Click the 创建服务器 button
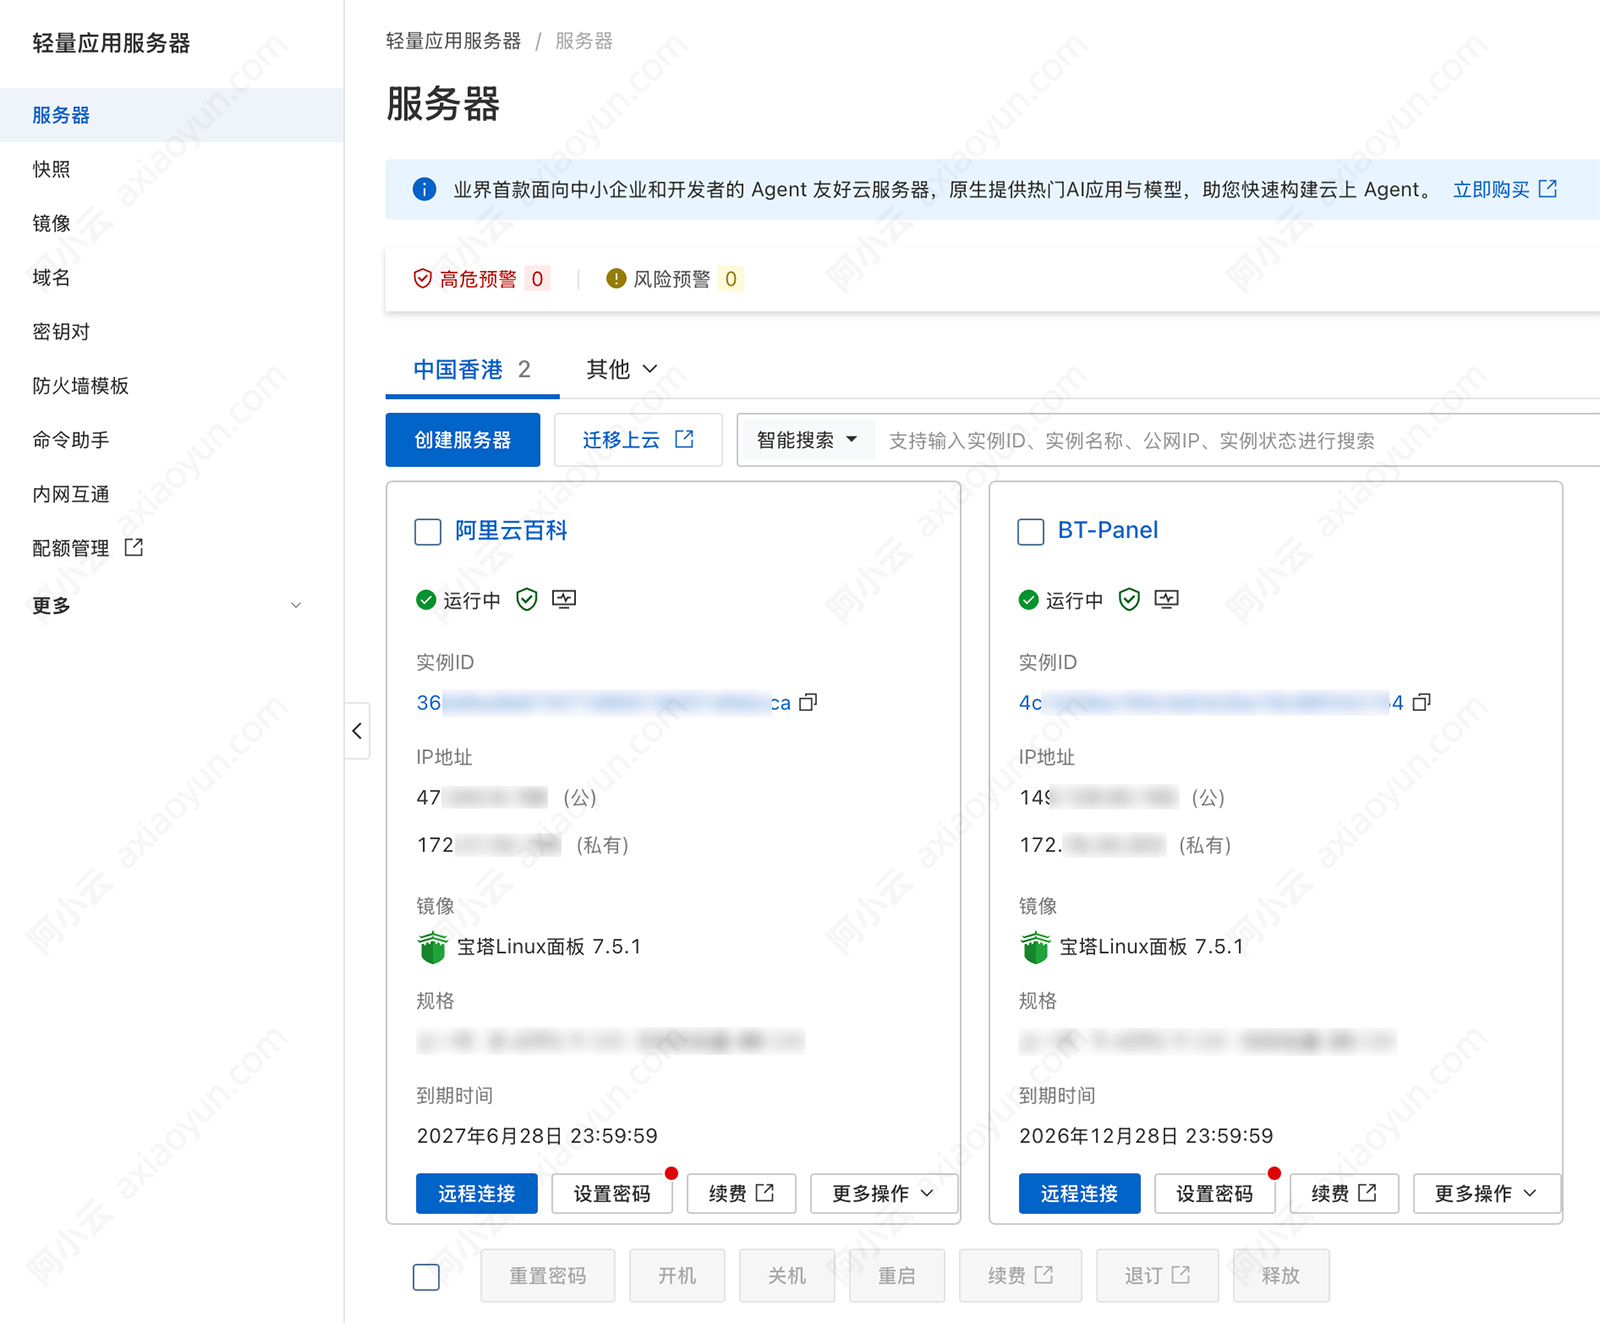Image resolution: width=1600 pixels, height=1323 pixels. point(463,440)
